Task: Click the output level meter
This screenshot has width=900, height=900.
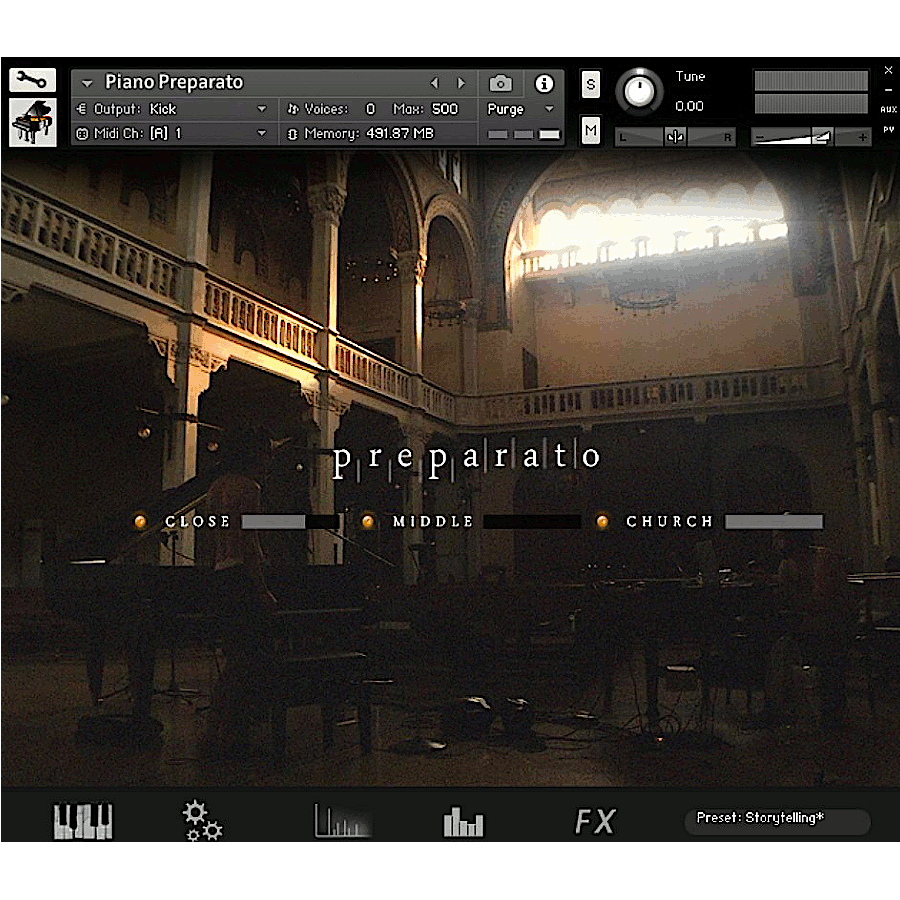Action: [x=810, y=92]
